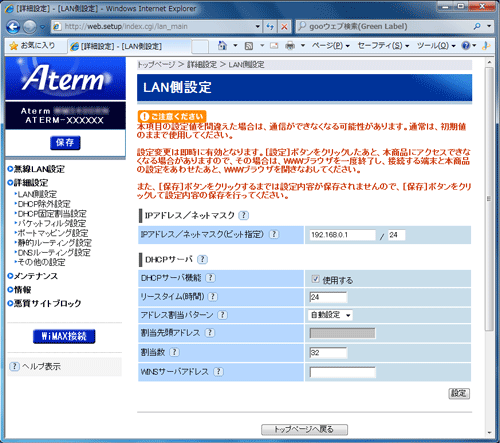Click the page vertical scrollbar
This screenshot has width=500, height=443.
coord(489,199)
